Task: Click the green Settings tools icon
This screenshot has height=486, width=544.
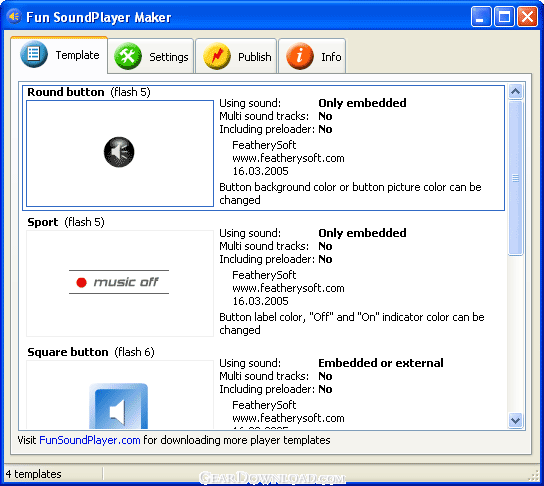Action: click(128, 56)
